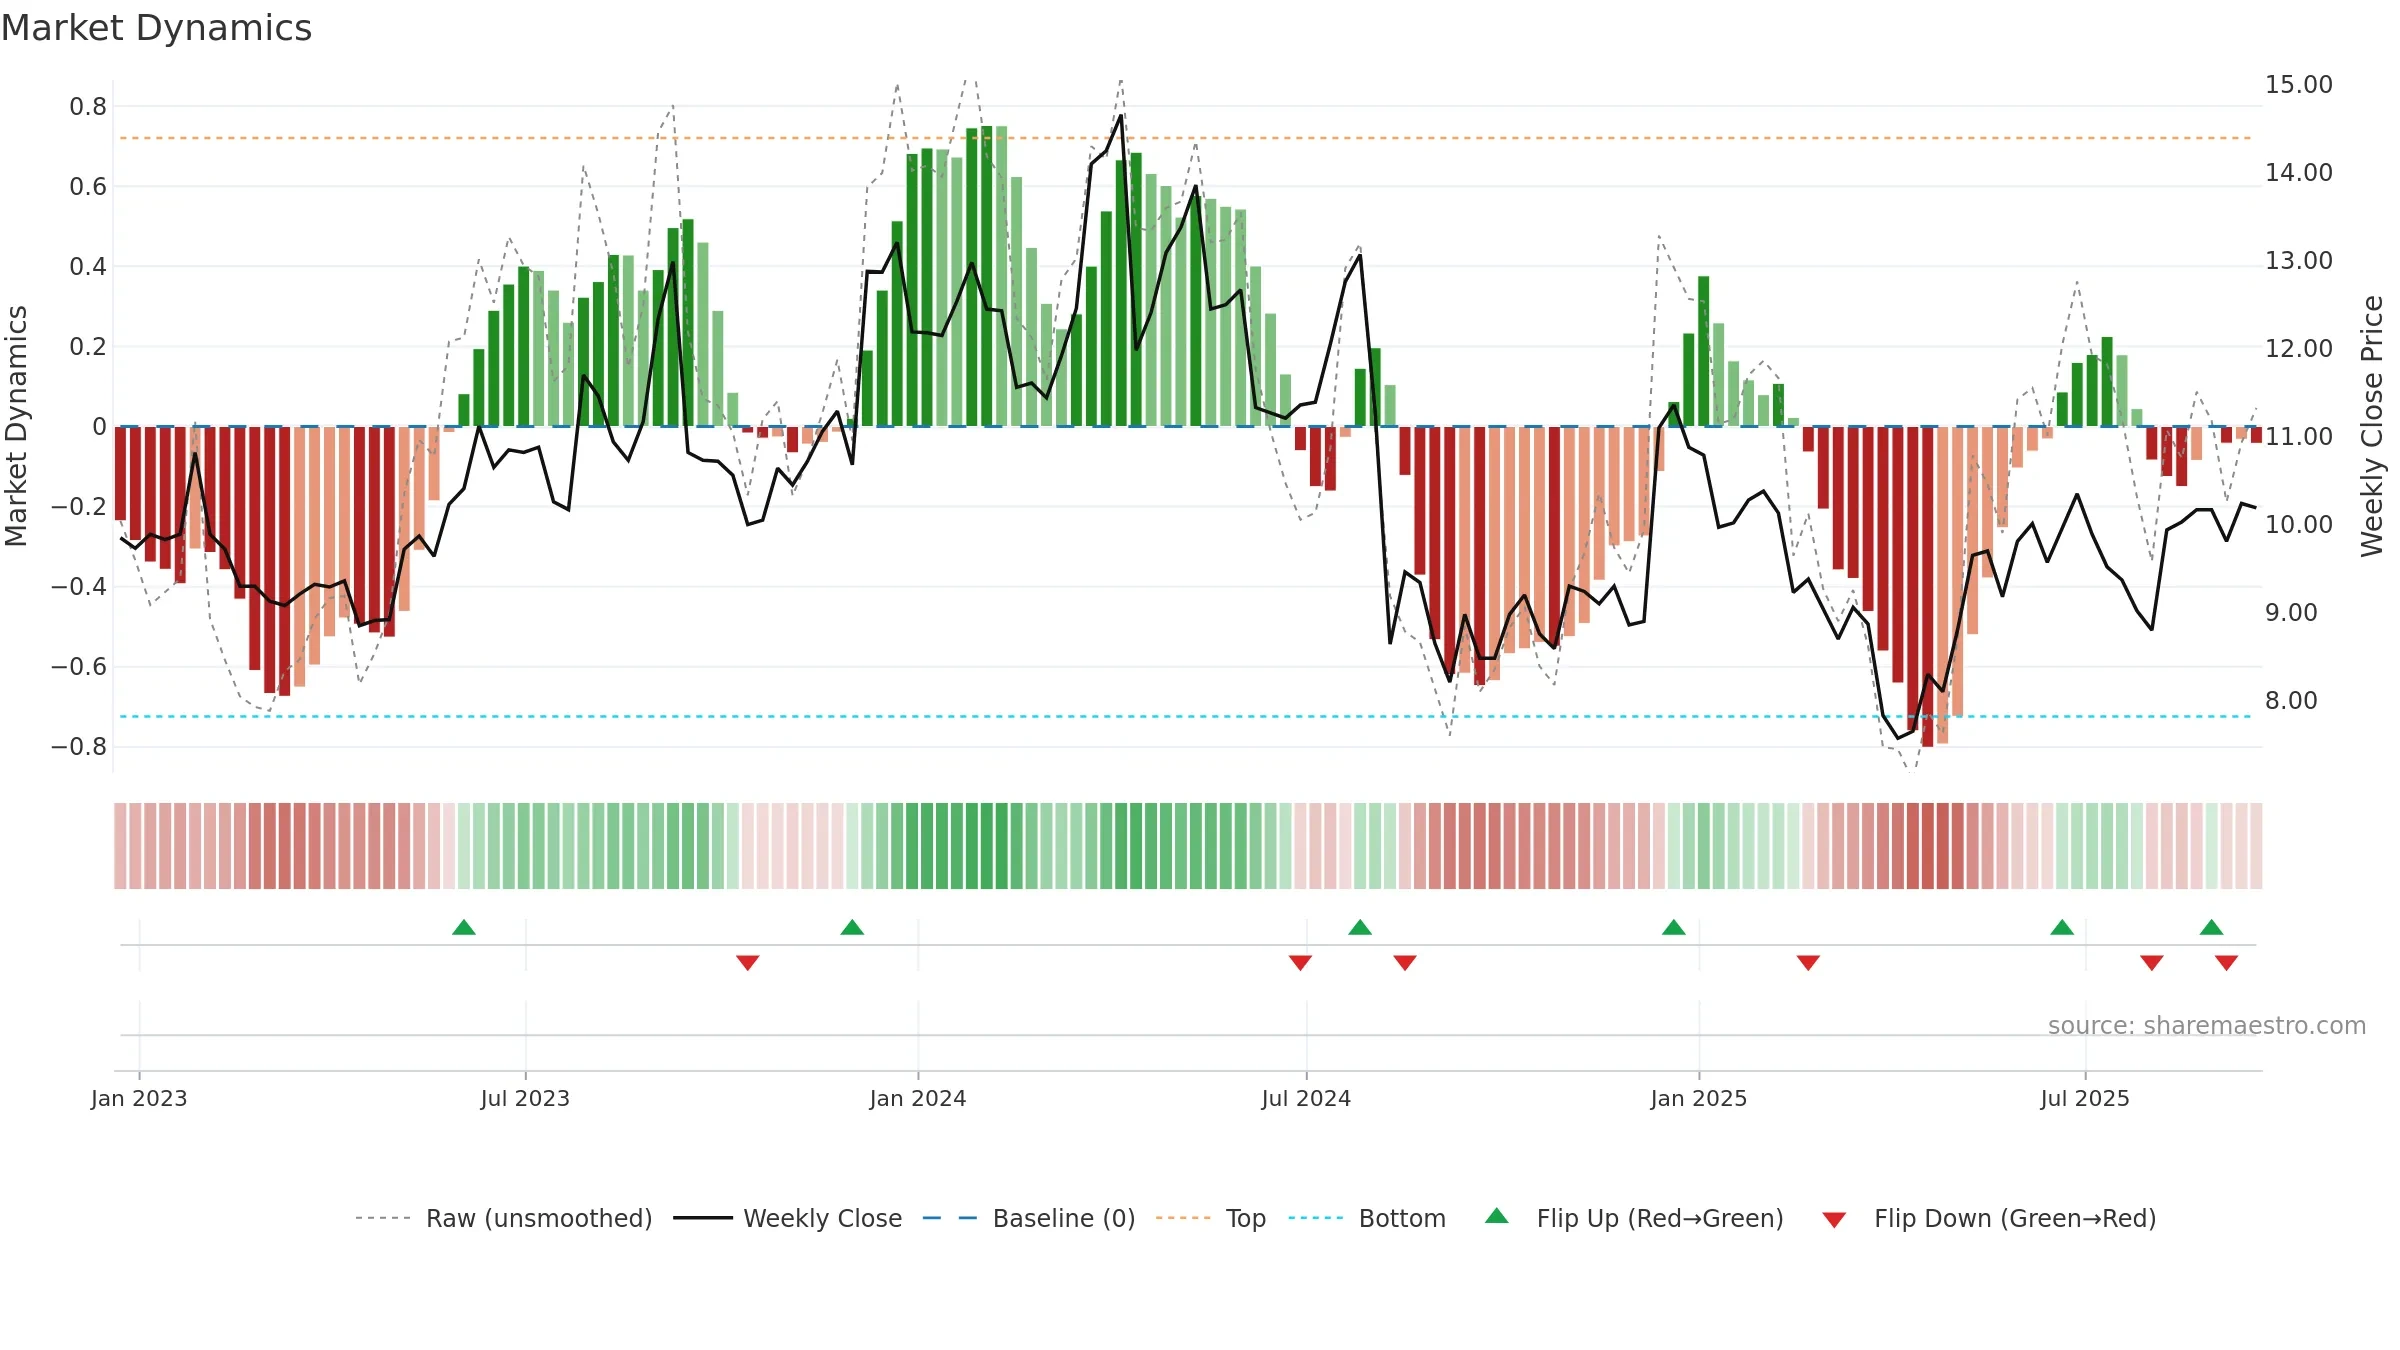Toggle the Baseline (0) legend entry
Image resolution: width=2400 pixels, height=1350 pixels.
[x=1029, y=1218]
